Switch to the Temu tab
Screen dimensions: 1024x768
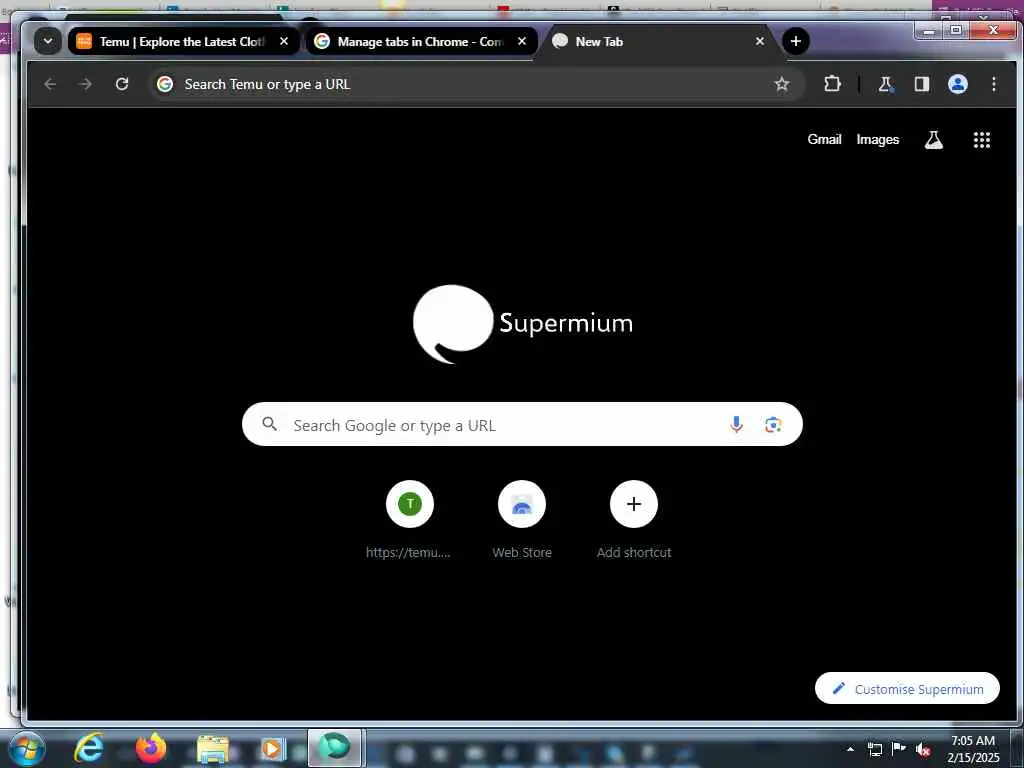coord(184,41)
